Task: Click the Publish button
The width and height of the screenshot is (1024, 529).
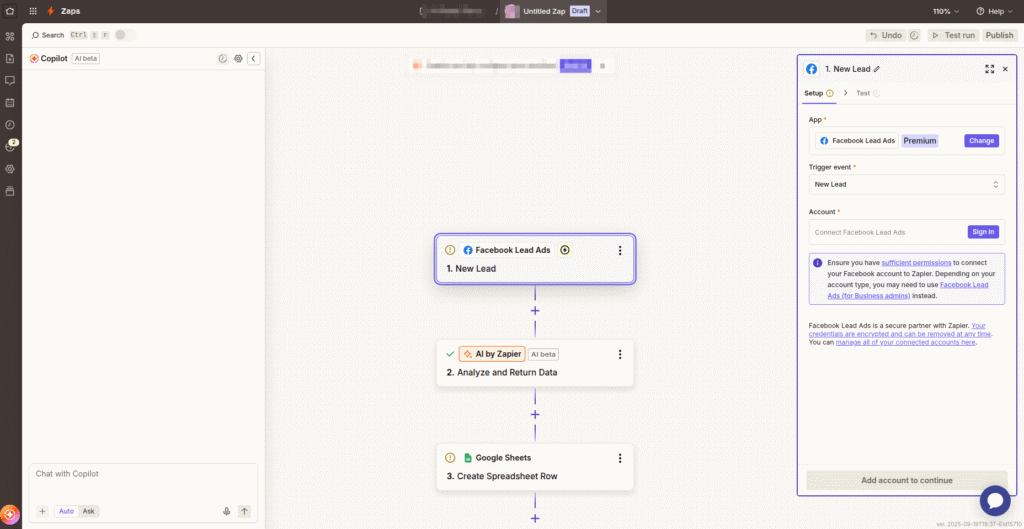Action: (x=999, y=35)
